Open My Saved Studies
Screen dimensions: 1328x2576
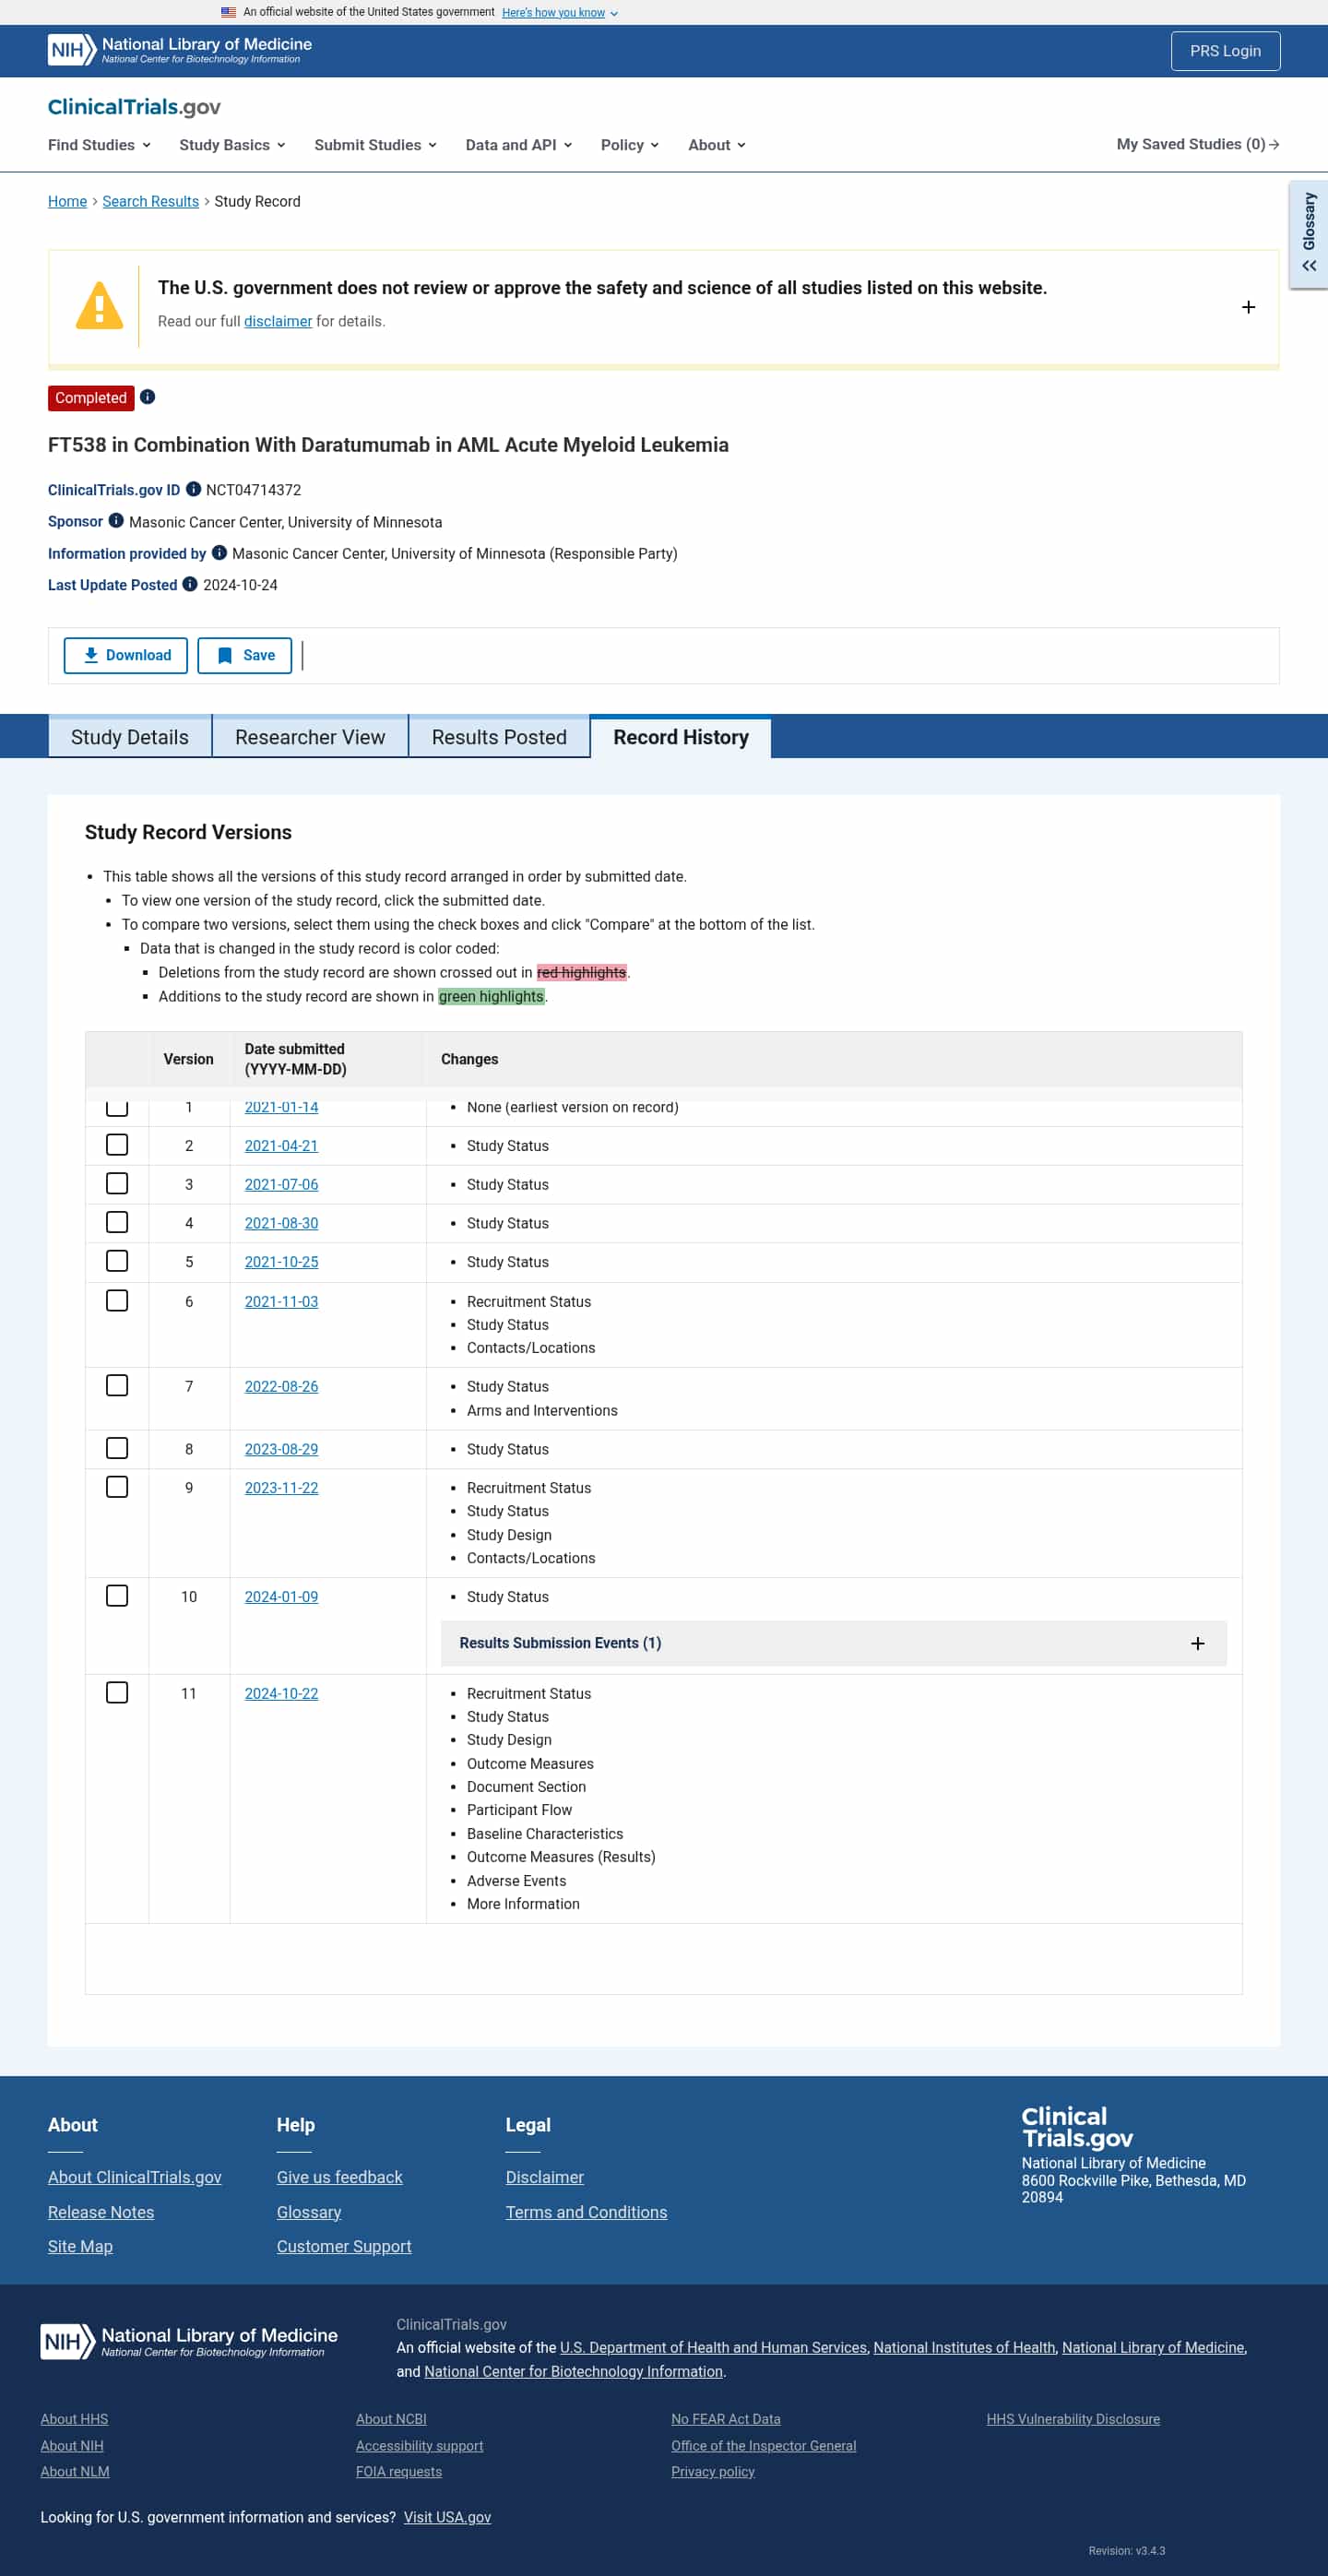point(1197,144)
